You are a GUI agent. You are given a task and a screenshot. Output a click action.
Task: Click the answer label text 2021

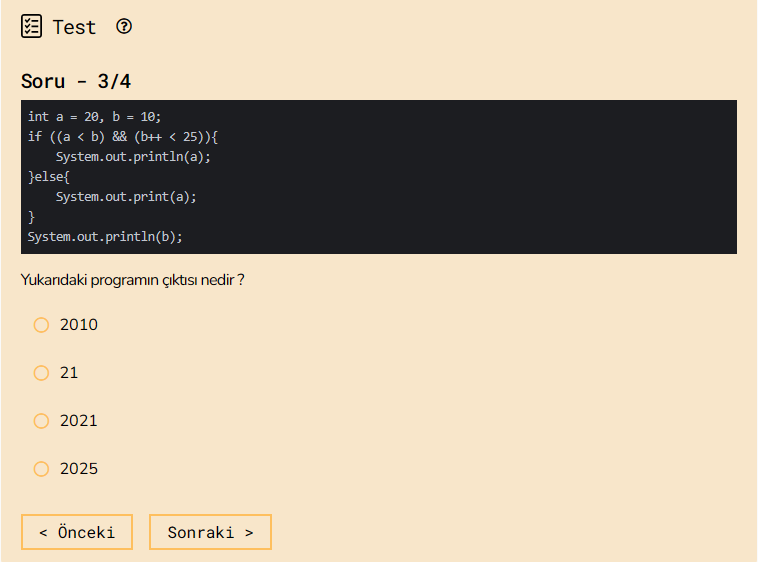(79, 421)
